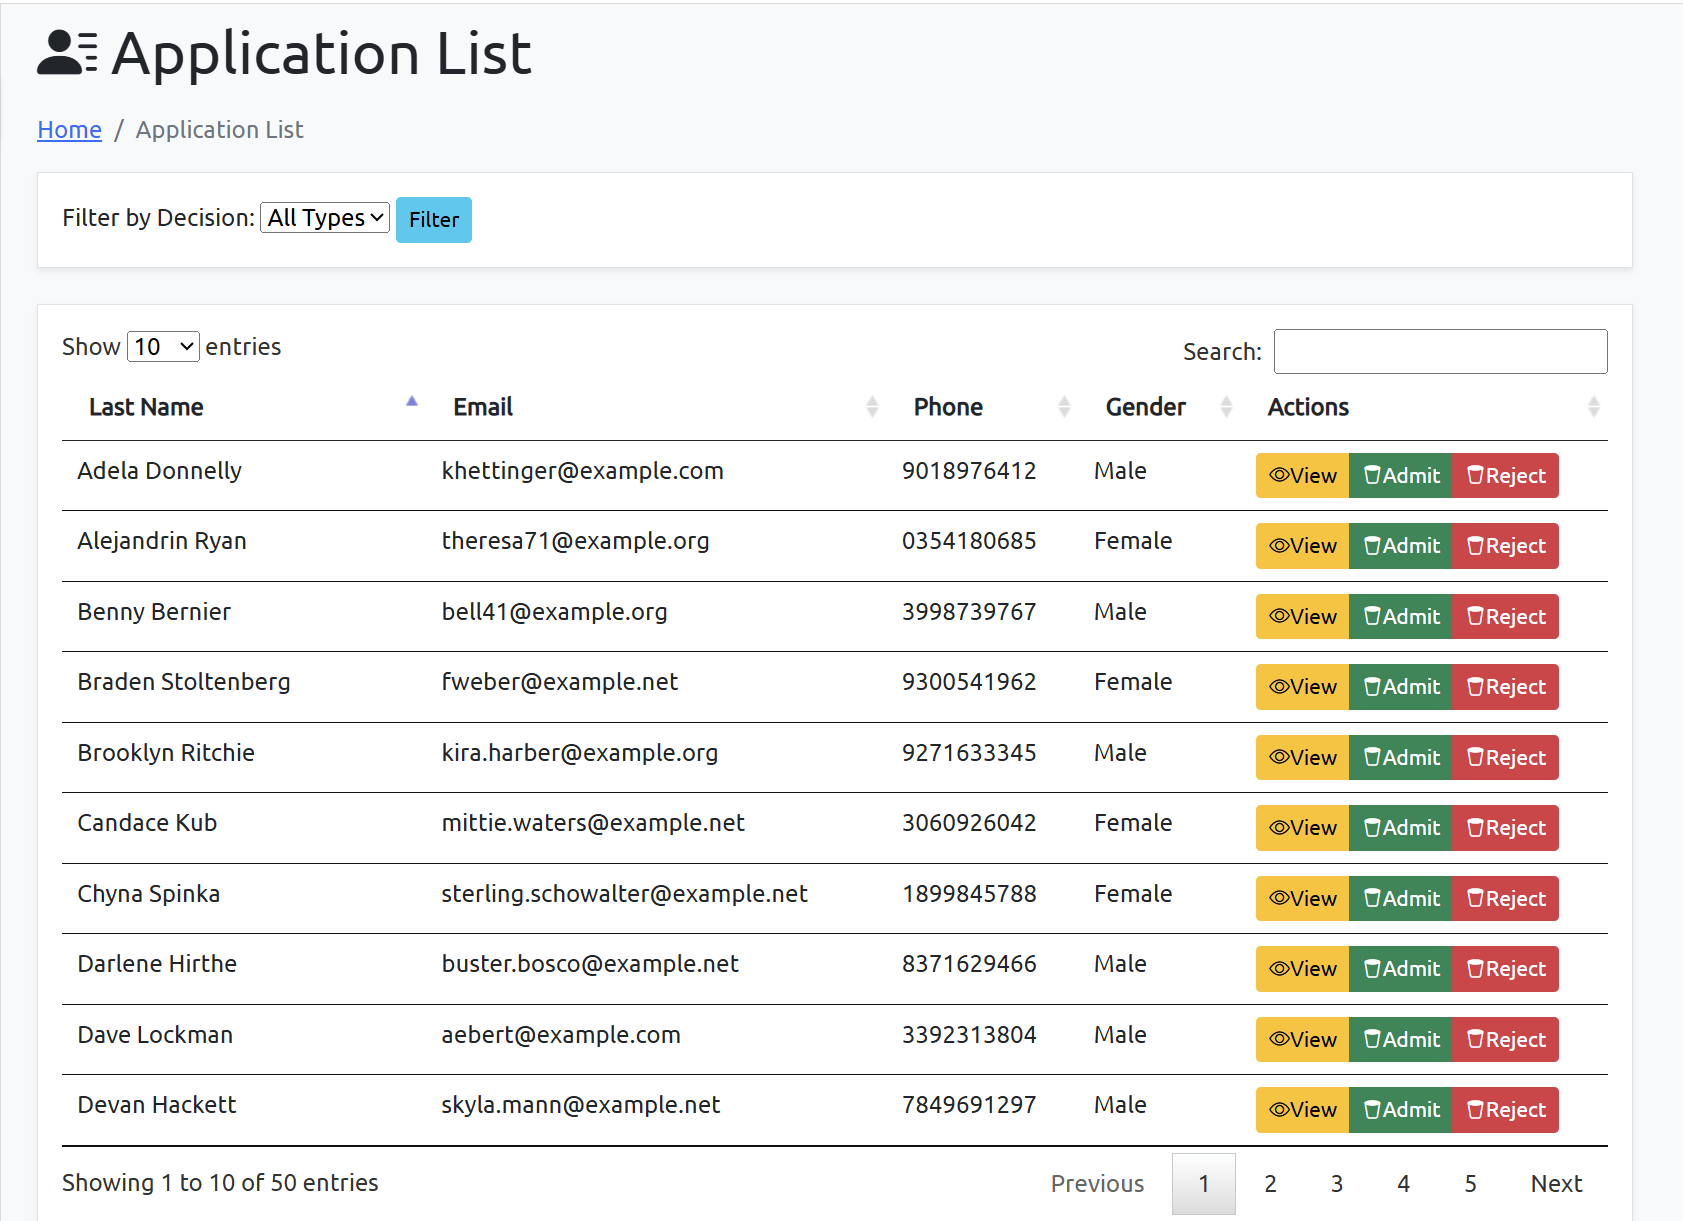View Adela Donnelly's application
The width and height of the screenshot is (1683, 1221).
(x=1302, y=476)
